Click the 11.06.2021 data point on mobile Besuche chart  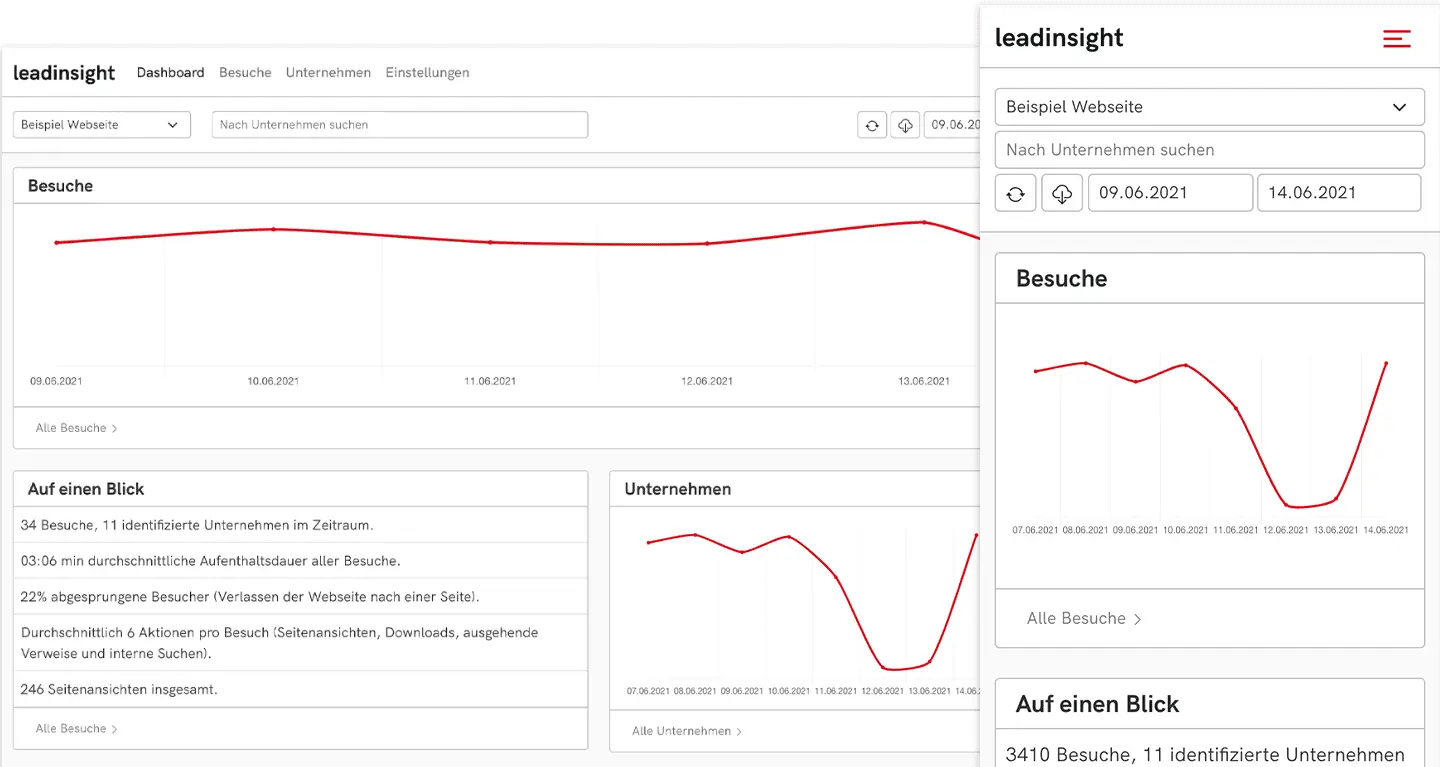click(1236, 408)
